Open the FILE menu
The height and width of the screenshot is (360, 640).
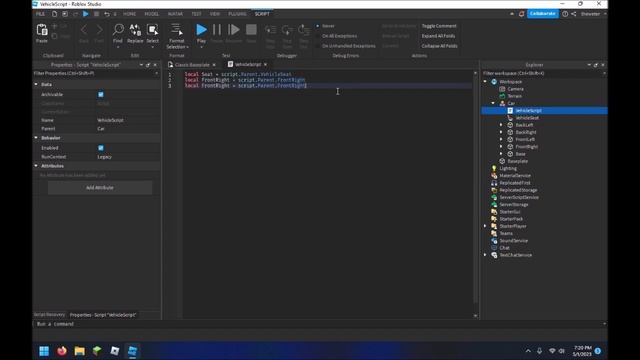[40, 14]
